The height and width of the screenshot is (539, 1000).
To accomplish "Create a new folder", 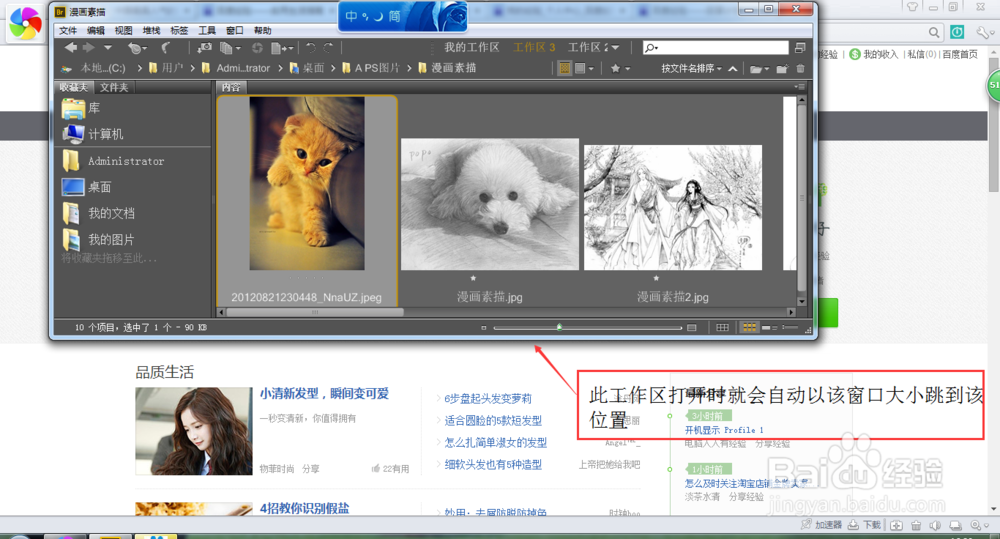I will [782, 68].
